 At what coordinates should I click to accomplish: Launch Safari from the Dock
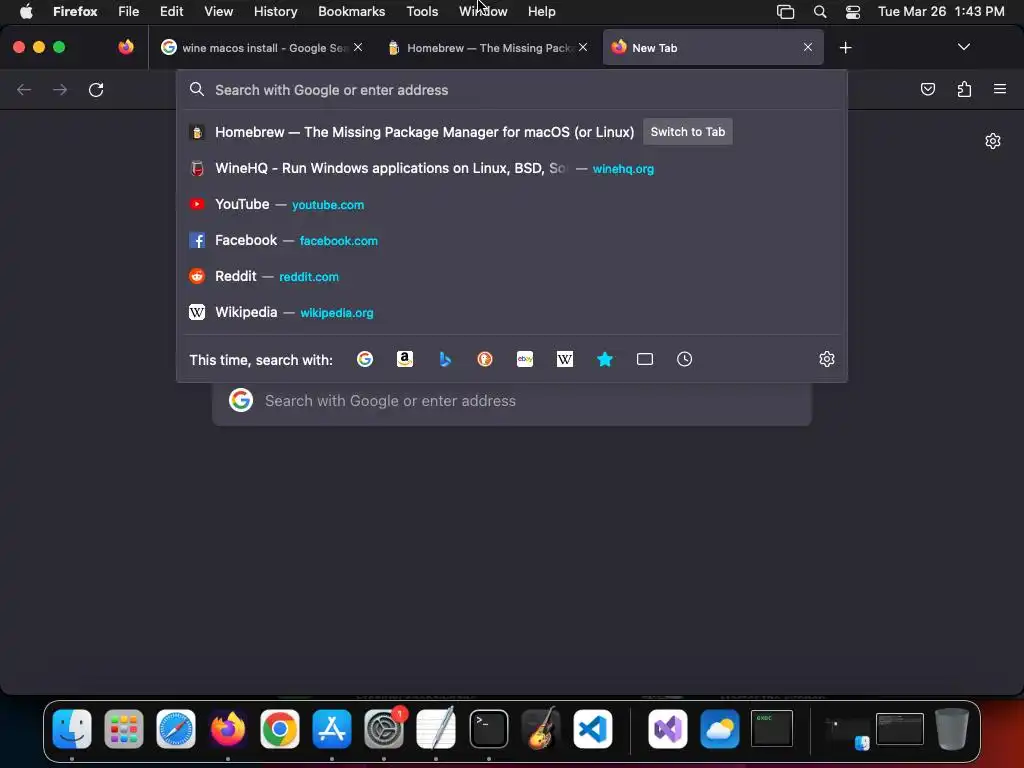pos(176,729)
